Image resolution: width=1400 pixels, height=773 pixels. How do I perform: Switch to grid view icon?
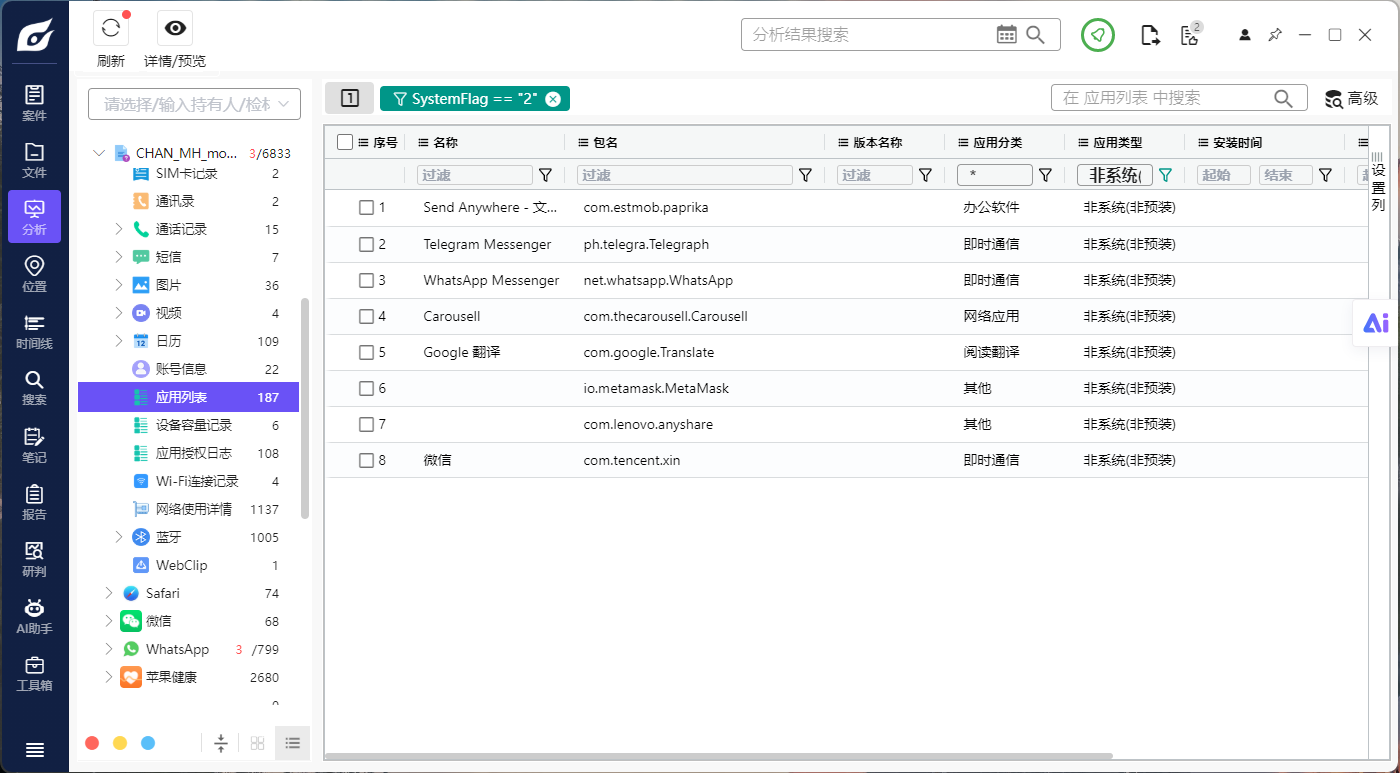click(257, 743)
